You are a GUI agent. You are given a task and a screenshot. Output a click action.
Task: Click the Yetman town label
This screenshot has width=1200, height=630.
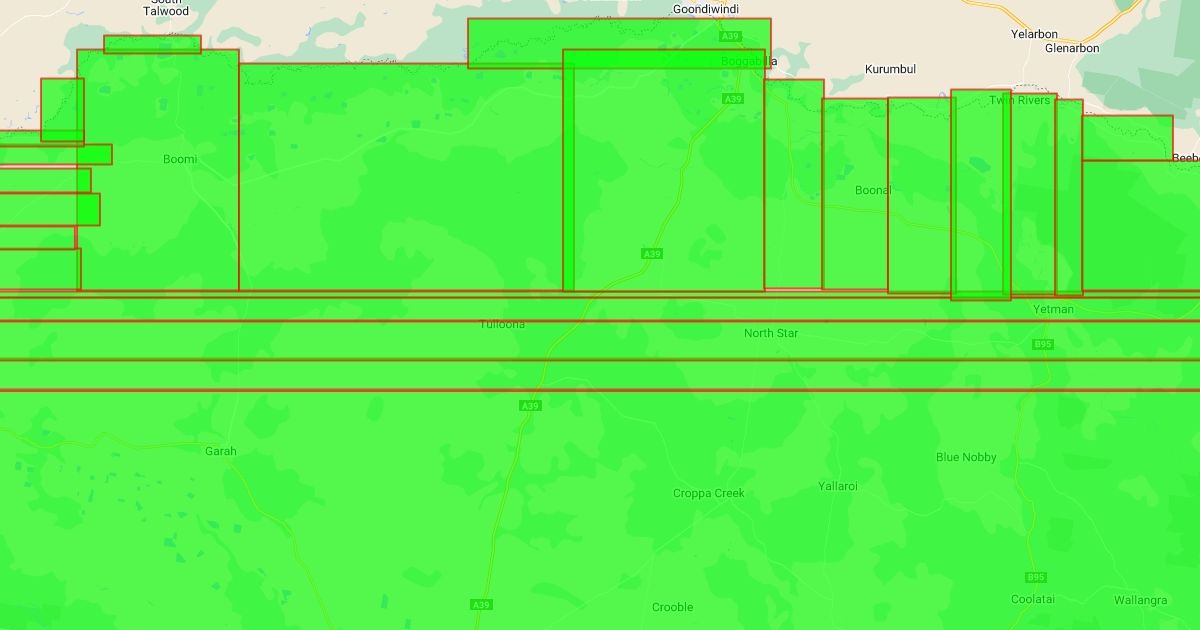pyautogui.click(x=1053, y=310)
